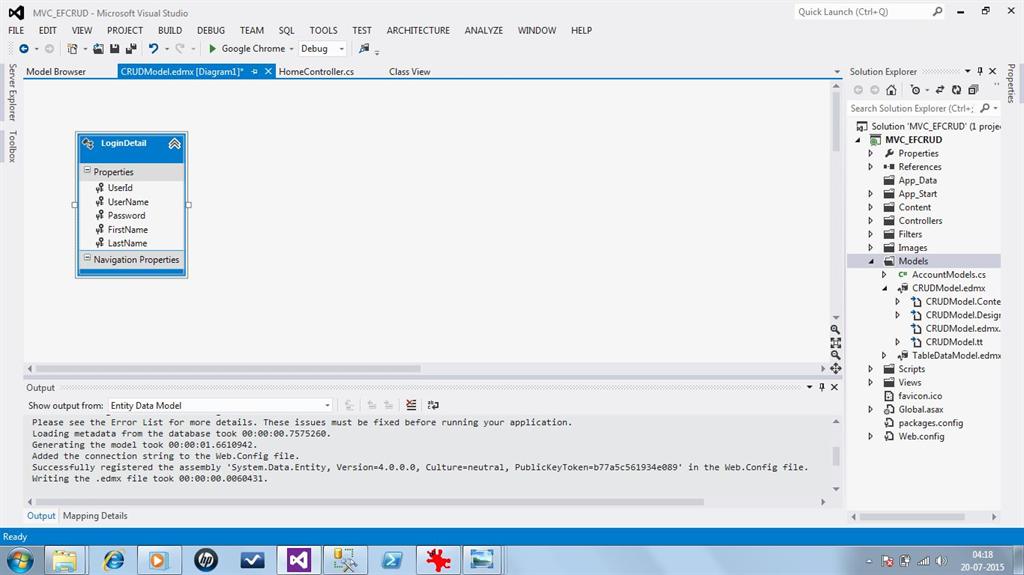Select the UserName property in LoginDetail
This screenshot has height=575, width=1024.
[x=128, y=202]
